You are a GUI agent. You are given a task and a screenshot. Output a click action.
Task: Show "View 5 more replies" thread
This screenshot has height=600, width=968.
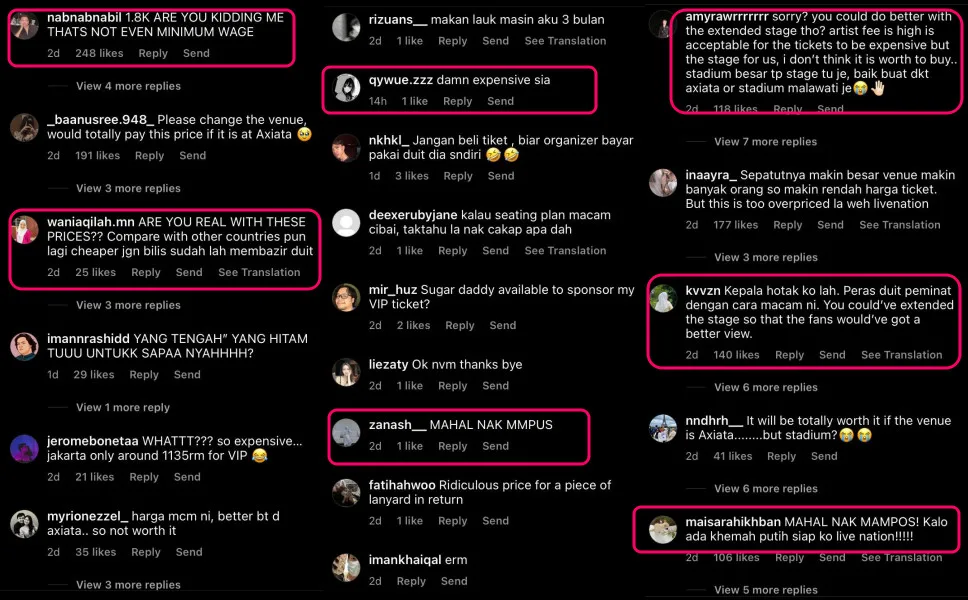(765, 590)
